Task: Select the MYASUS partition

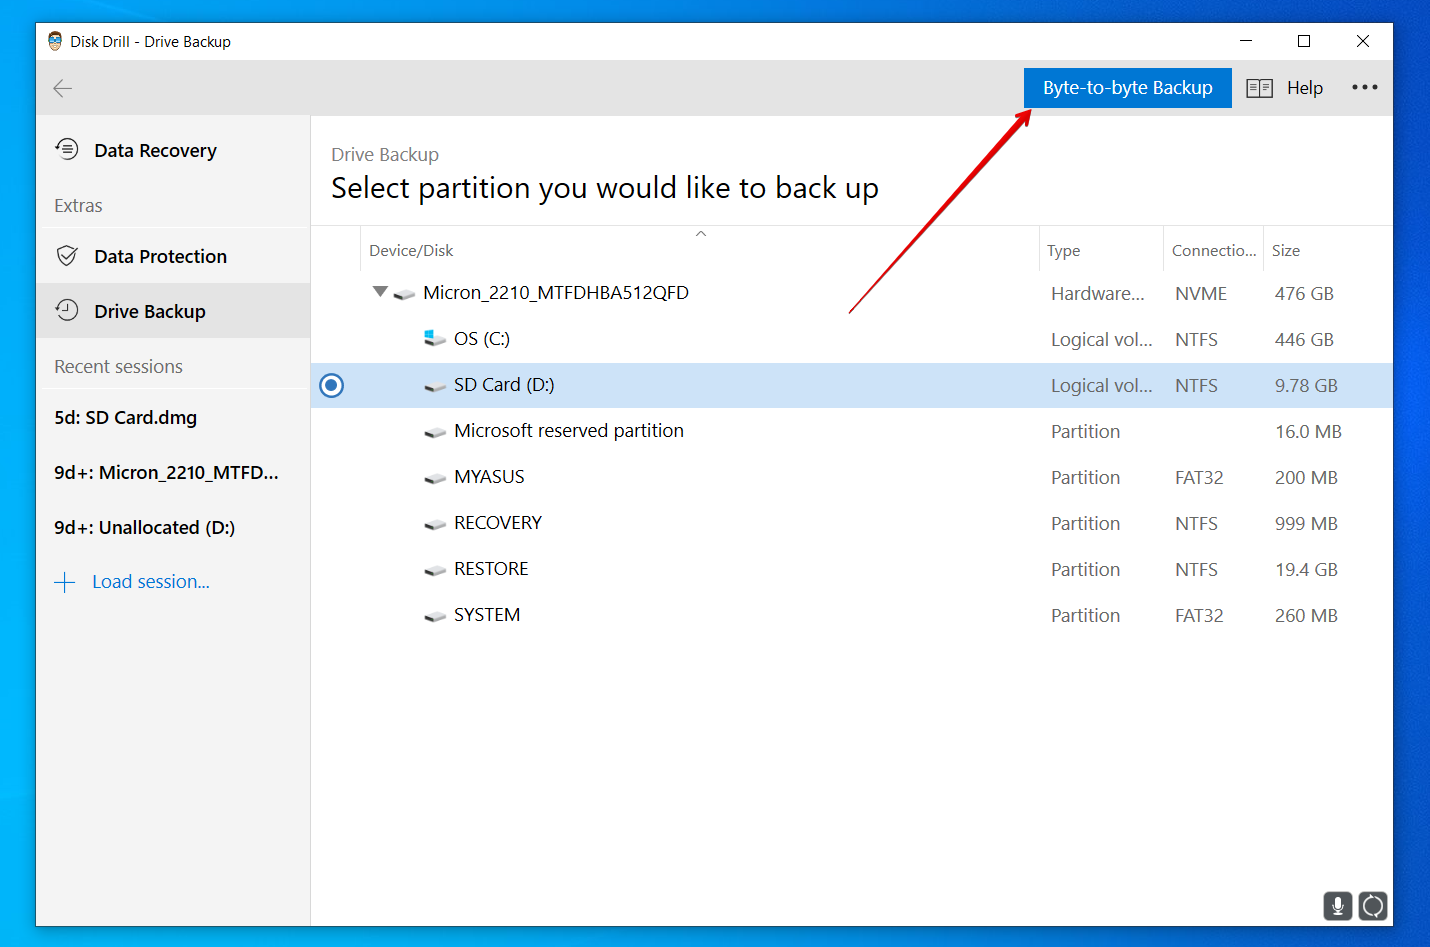Action: pyautogui.click(x=489, y=477)
